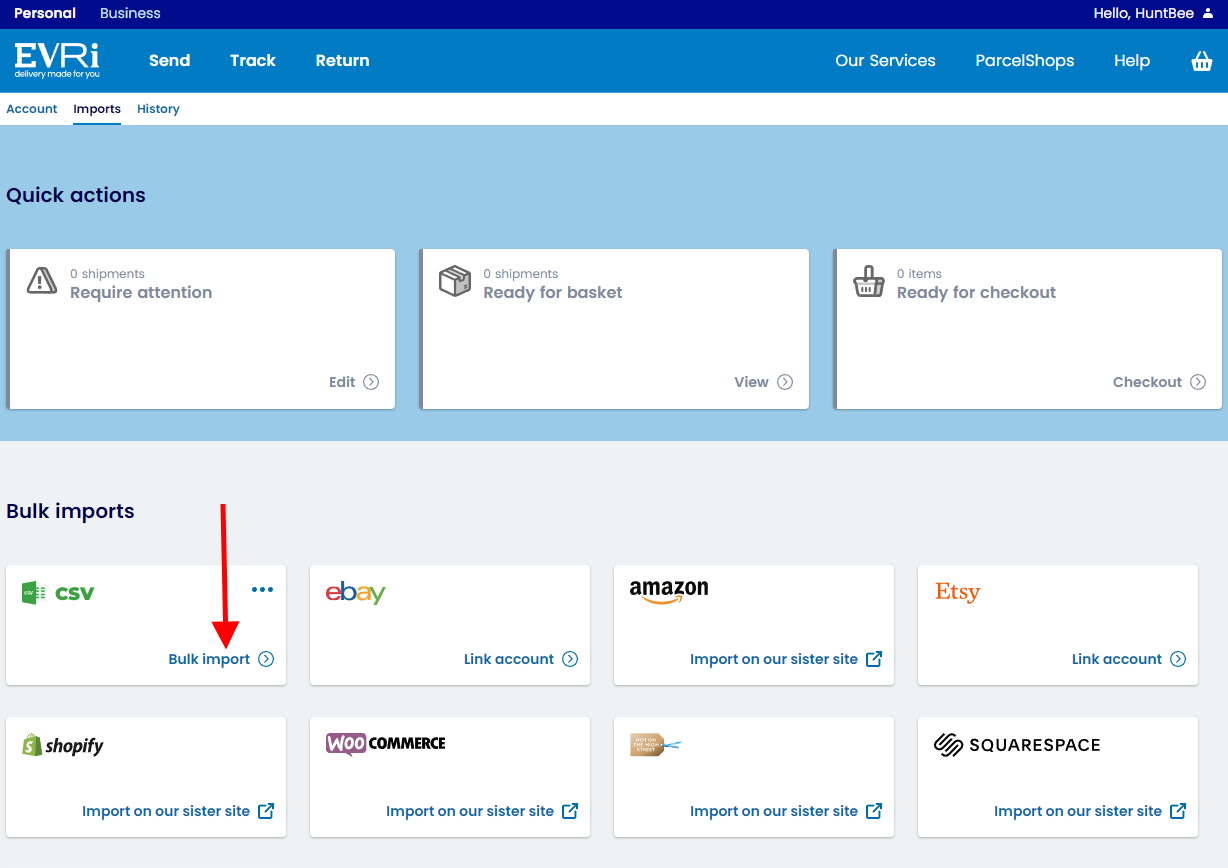Click Import on our sister site for Amazon
The image size is (1228, 868).
pos(774,659)
